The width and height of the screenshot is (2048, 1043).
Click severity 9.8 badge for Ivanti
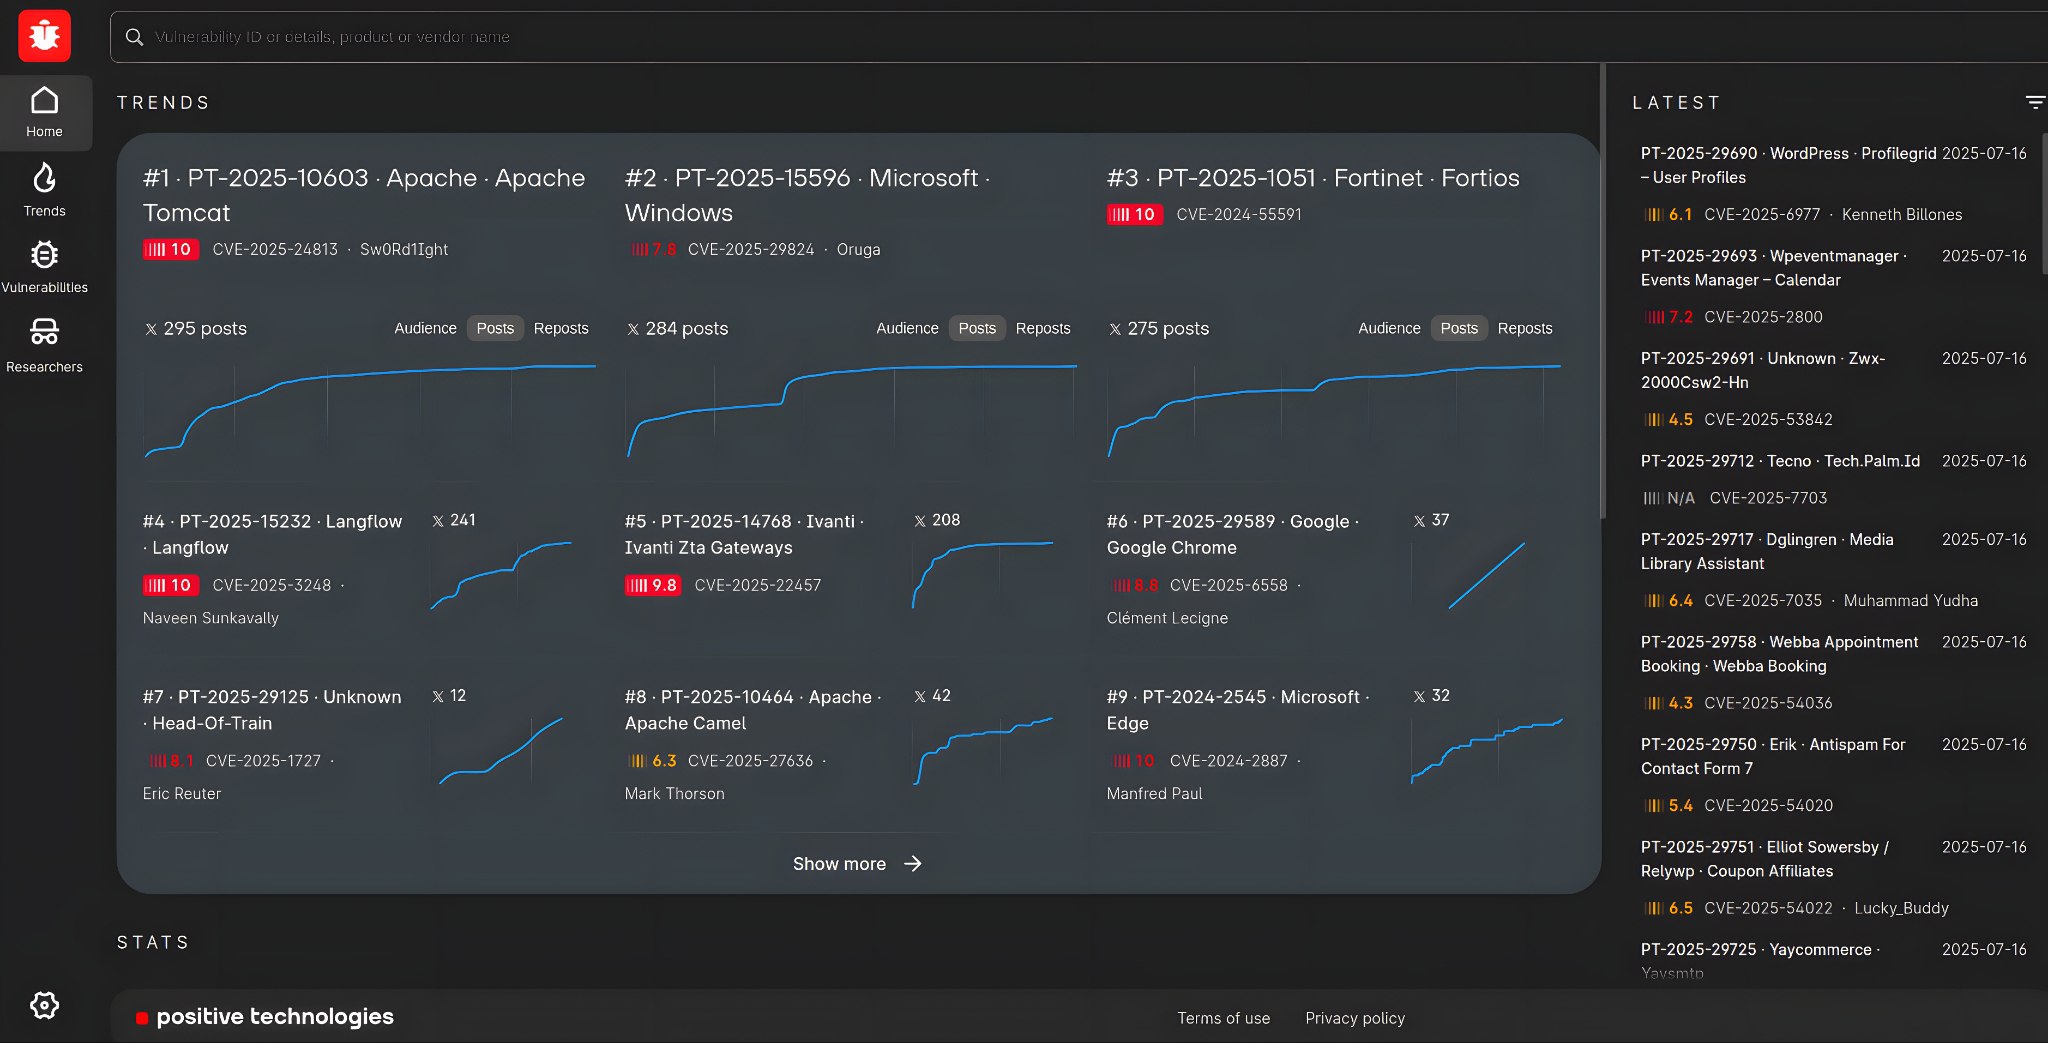point(653,586)
